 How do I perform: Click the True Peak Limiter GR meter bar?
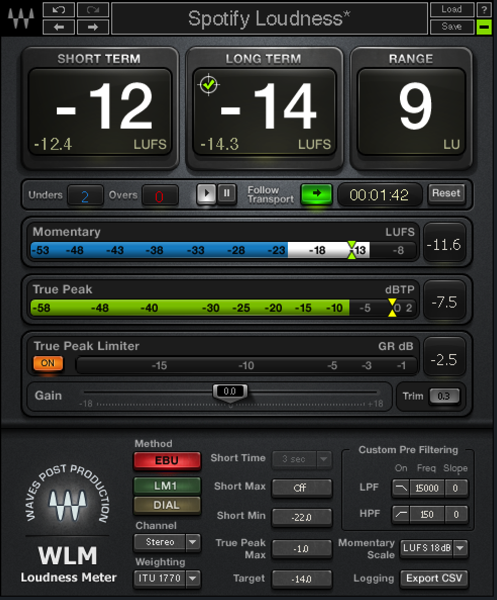click(246, 365)
